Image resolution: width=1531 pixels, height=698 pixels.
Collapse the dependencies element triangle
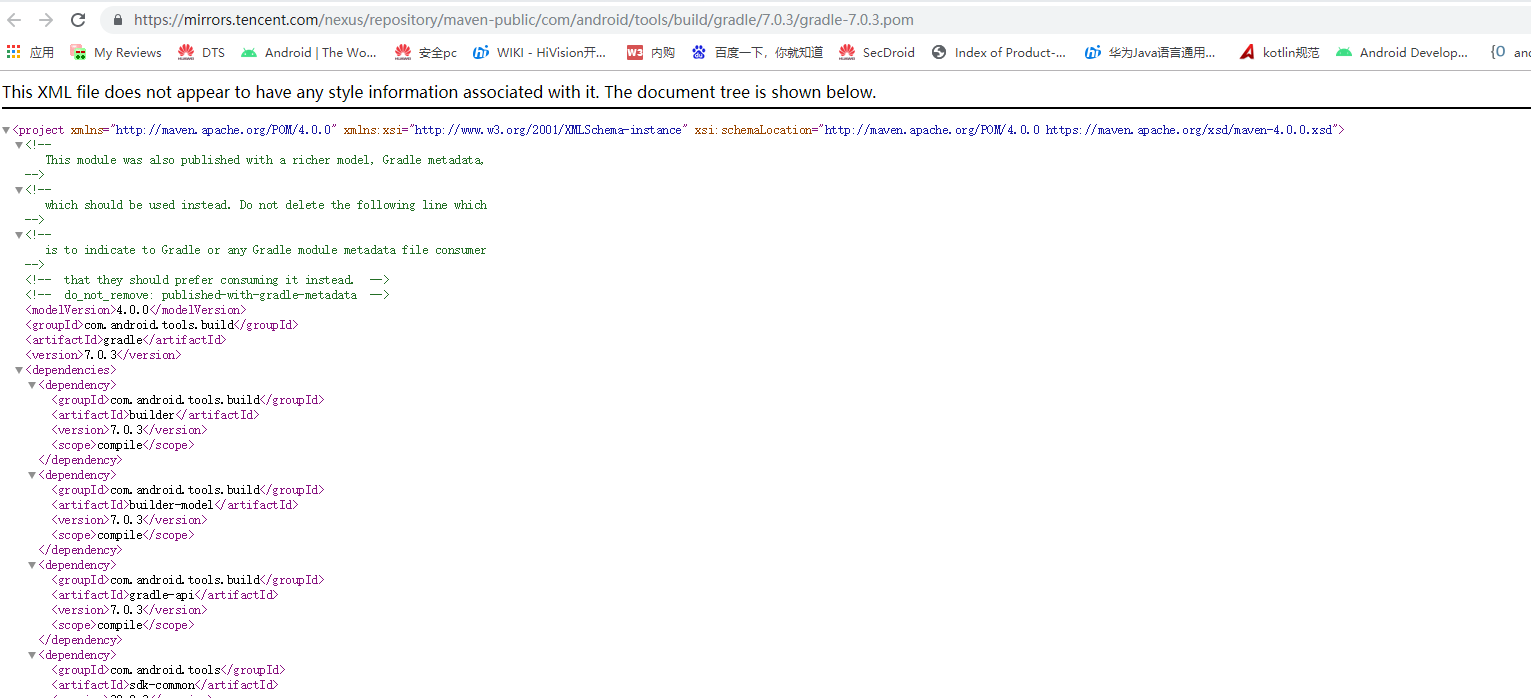tap(18, 369)
